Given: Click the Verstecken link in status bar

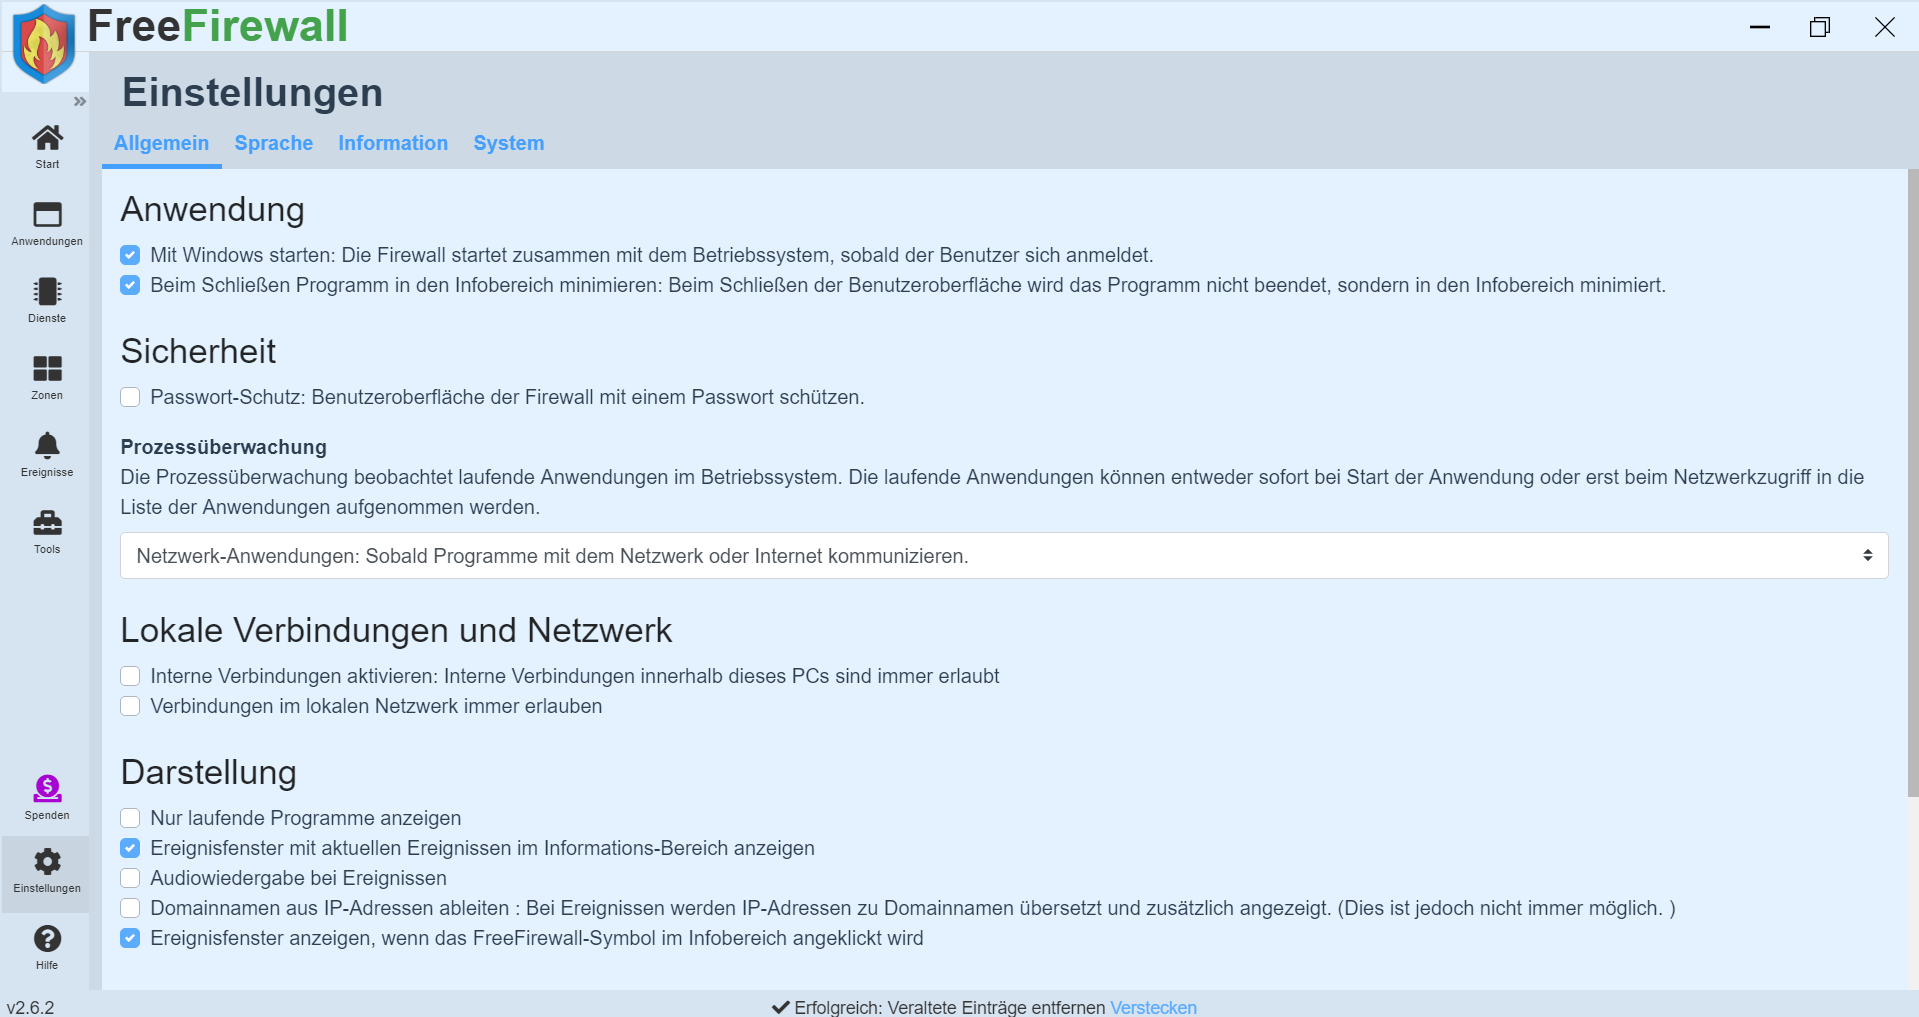Looking at the screenshot, I should [x=1153, y=1007].
